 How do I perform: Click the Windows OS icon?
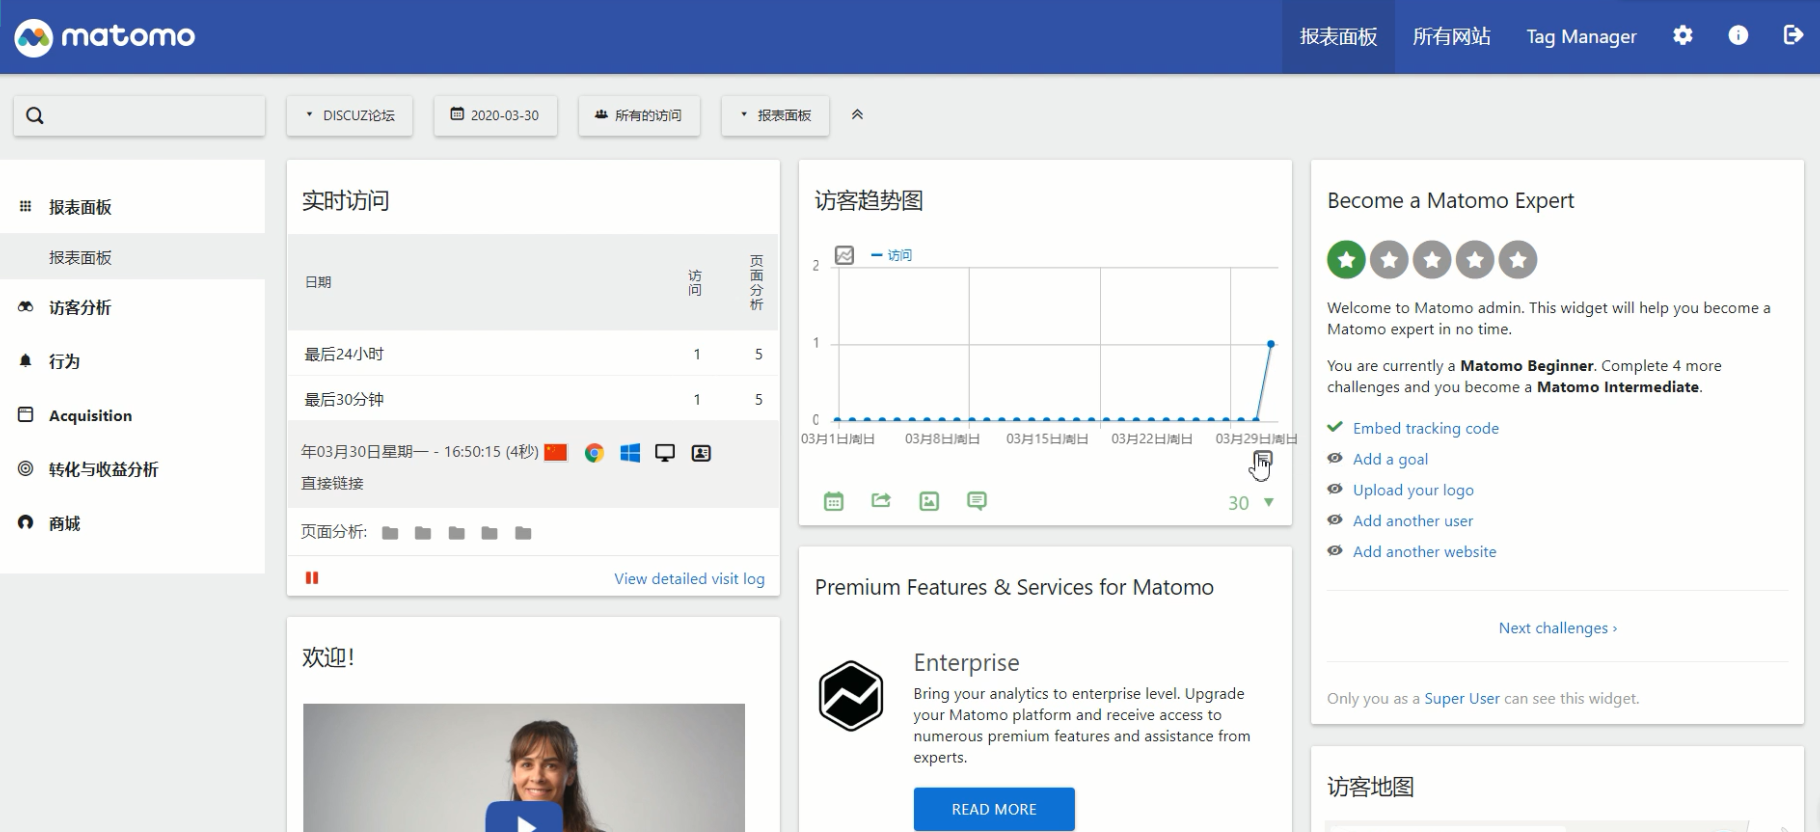point(630,453)
